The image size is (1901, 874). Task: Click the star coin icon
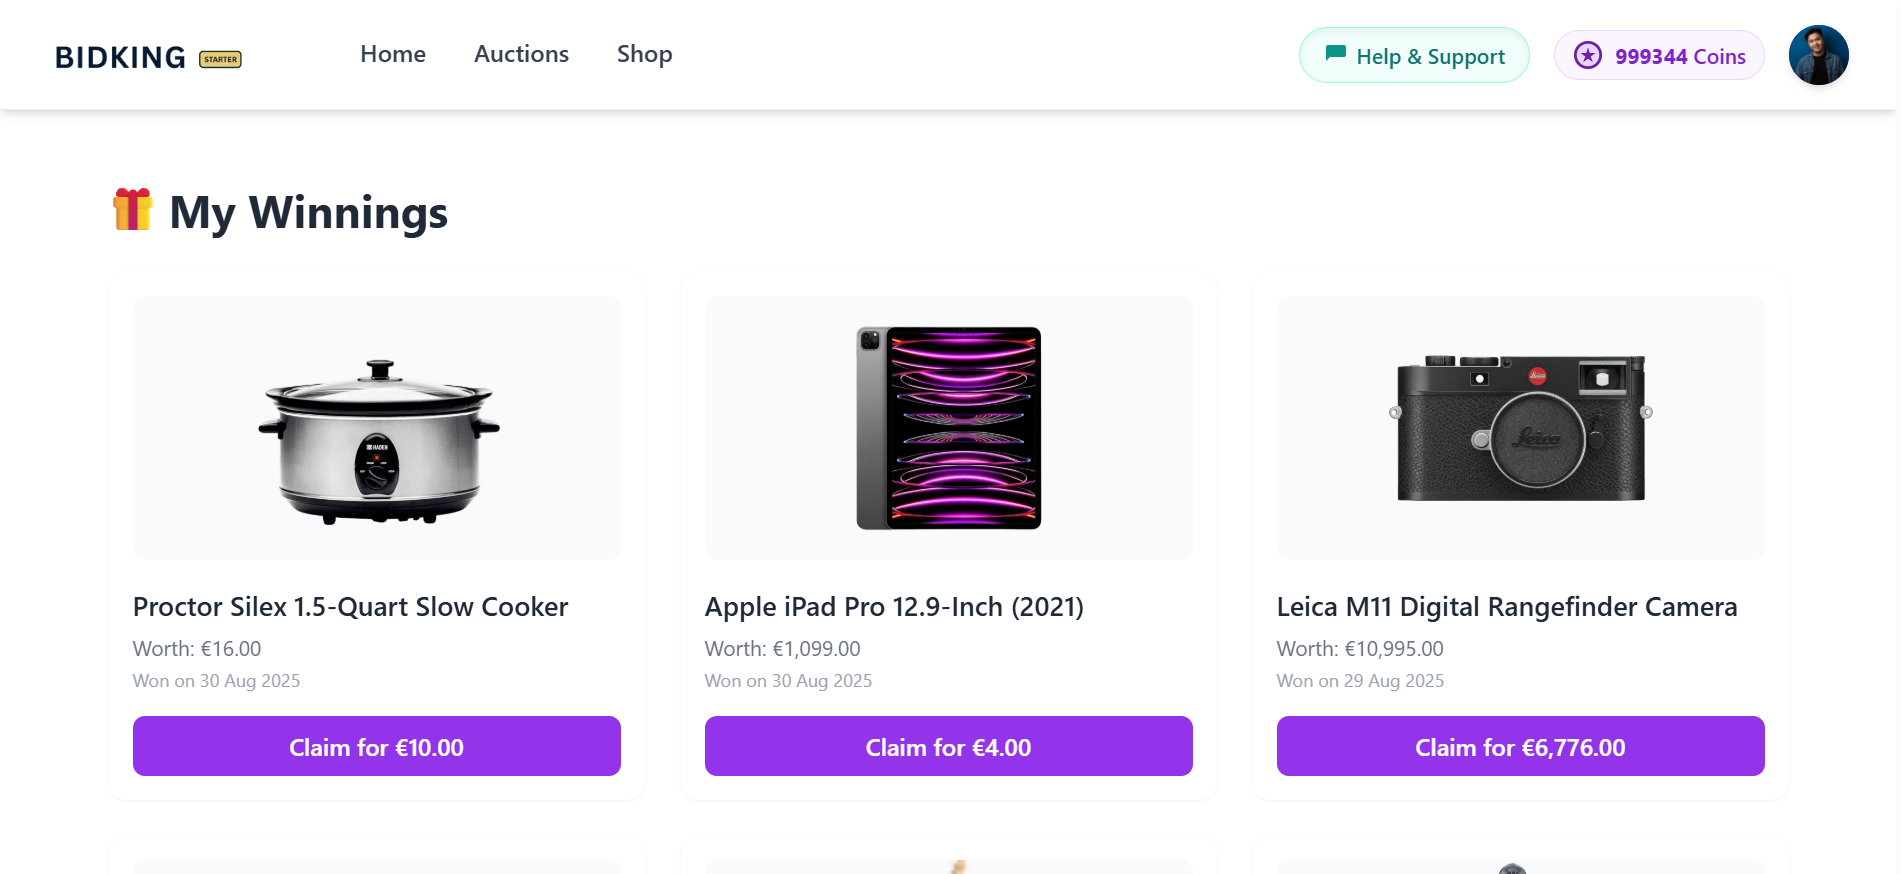click(x=1588, y=55)
